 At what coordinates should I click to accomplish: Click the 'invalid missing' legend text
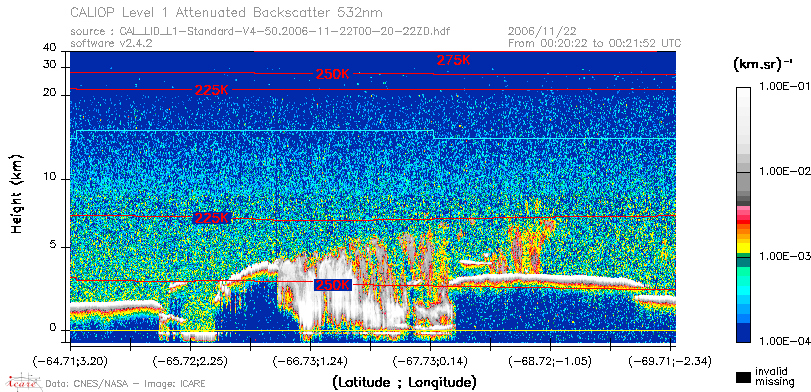point(774,376)
